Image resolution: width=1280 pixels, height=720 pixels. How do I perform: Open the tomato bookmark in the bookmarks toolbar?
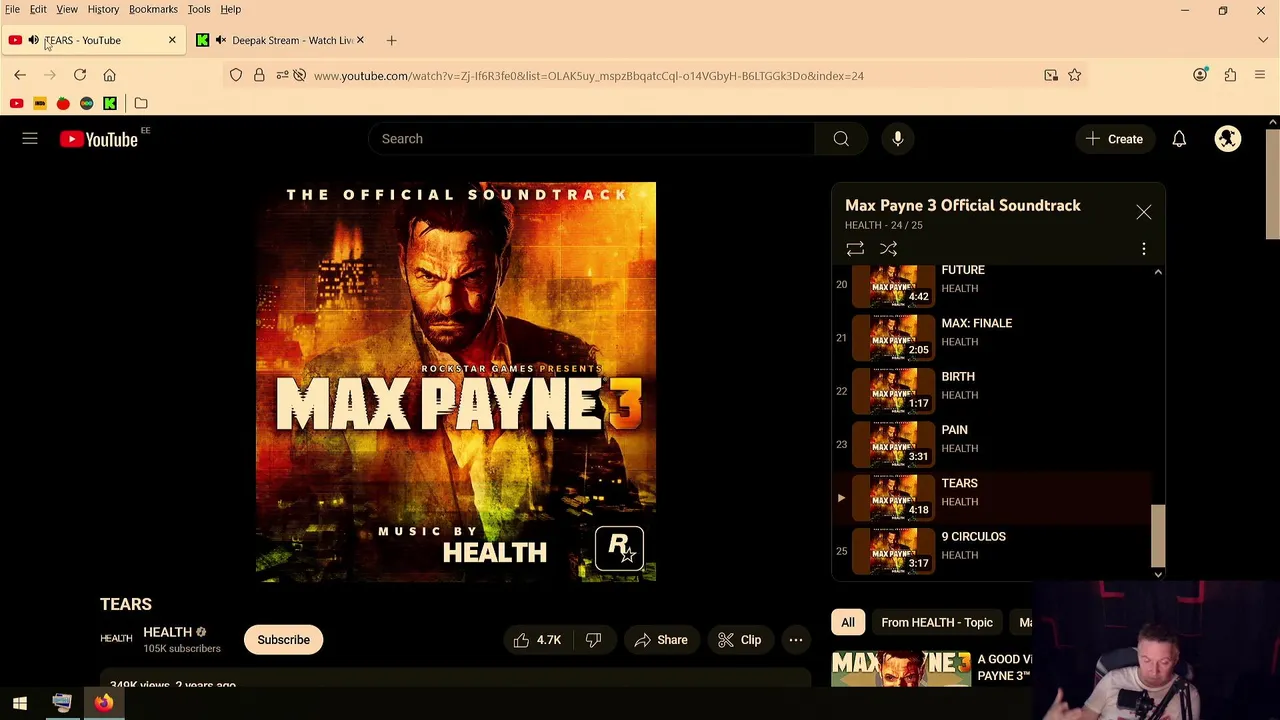[63, 103]
